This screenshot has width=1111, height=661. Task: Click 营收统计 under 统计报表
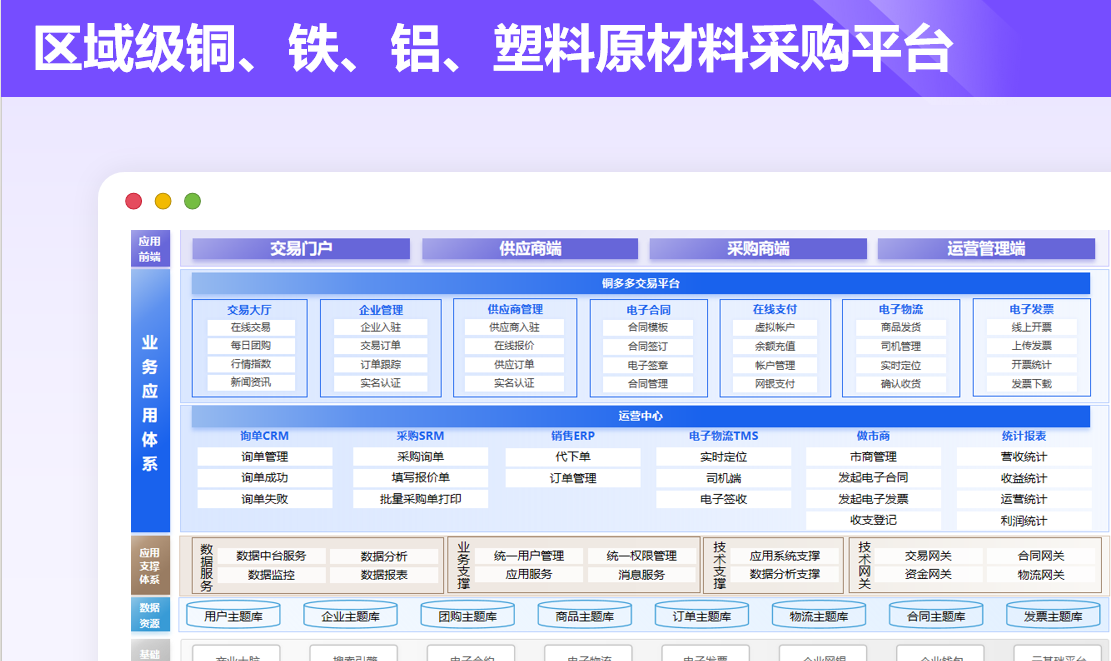click(x=1024, y=457)
